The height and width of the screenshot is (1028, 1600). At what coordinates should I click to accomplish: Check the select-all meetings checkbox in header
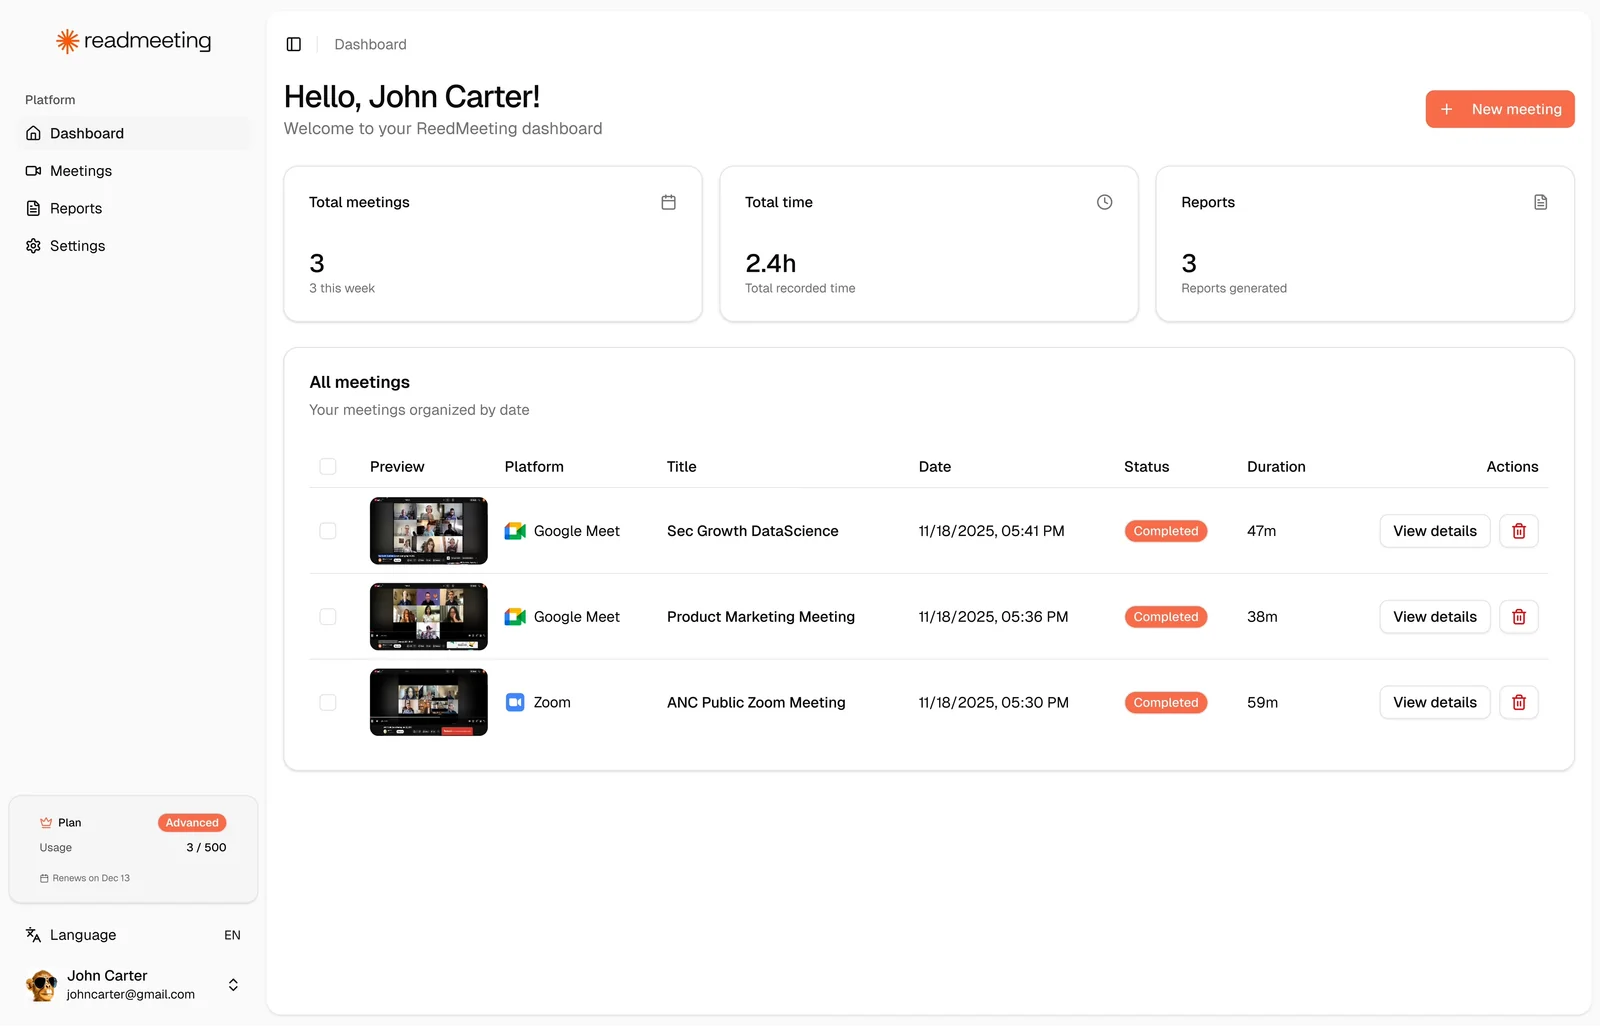[328, 467]
